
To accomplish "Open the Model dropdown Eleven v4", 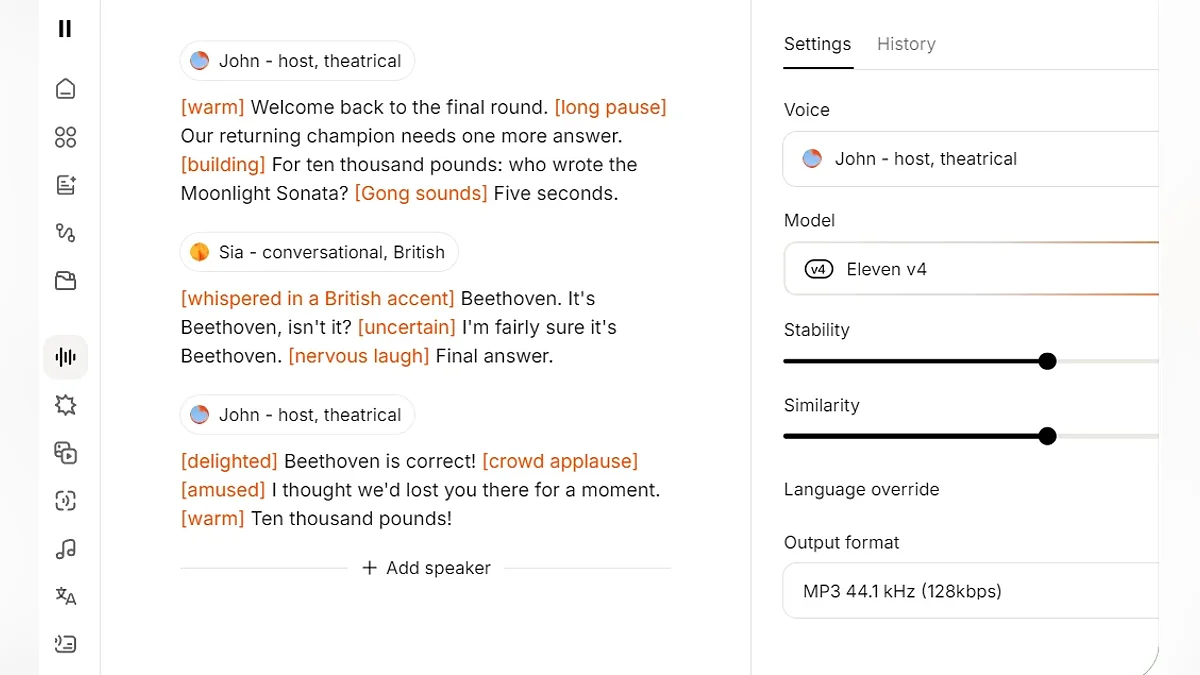I will [x=971, y=269].
